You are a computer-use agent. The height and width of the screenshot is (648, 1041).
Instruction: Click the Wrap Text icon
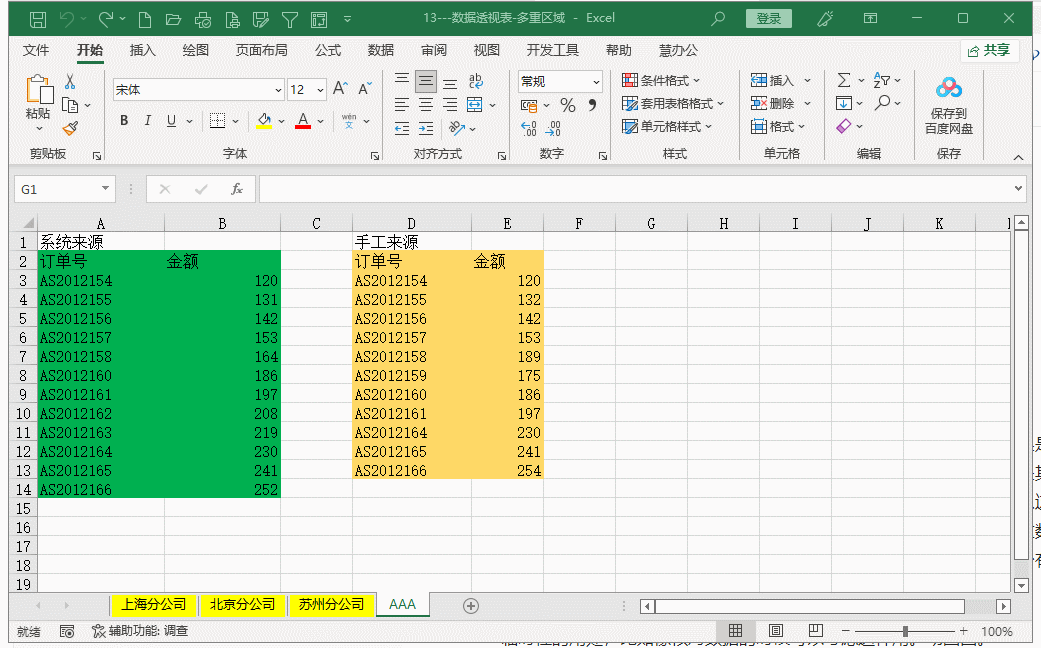(x=475, y=81)
